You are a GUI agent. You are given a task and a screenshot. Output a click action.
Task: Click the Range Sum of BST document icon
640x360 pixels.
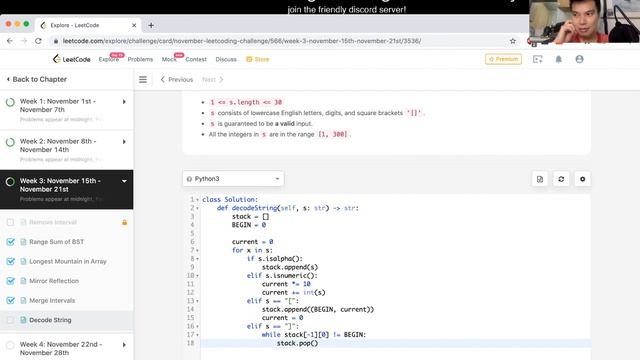point(23,242)
